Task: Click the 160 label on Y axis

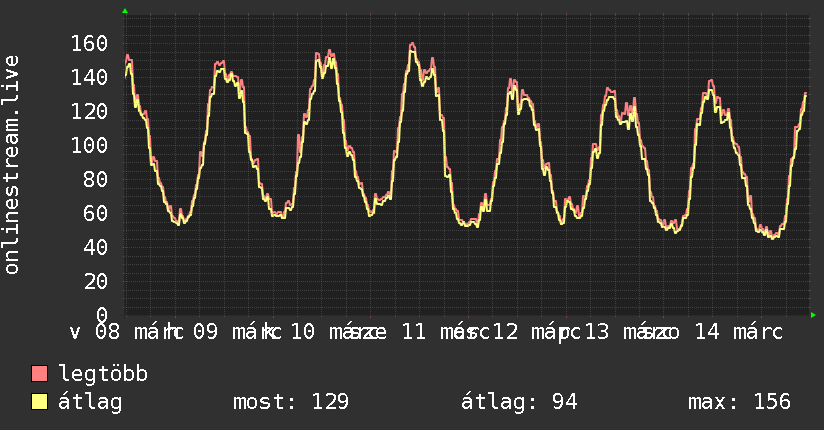Action: pyautogui.click(x=89, y=43)
